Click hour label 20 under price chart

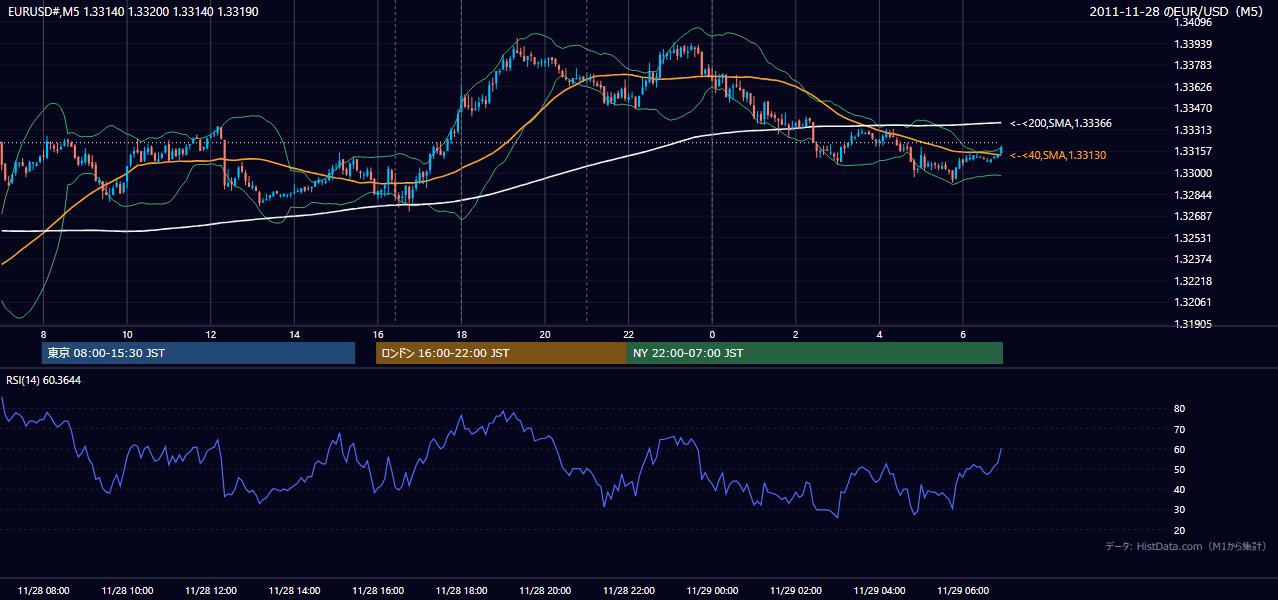click(545, 334)
